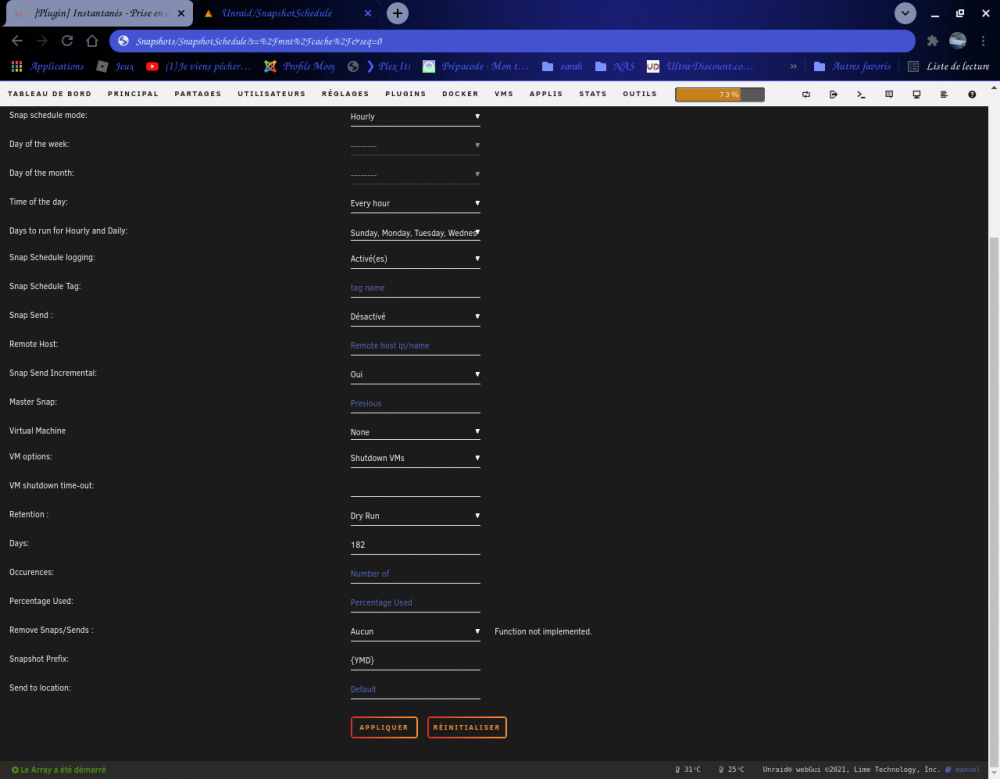Click the browser home icon

coord(92,41)
